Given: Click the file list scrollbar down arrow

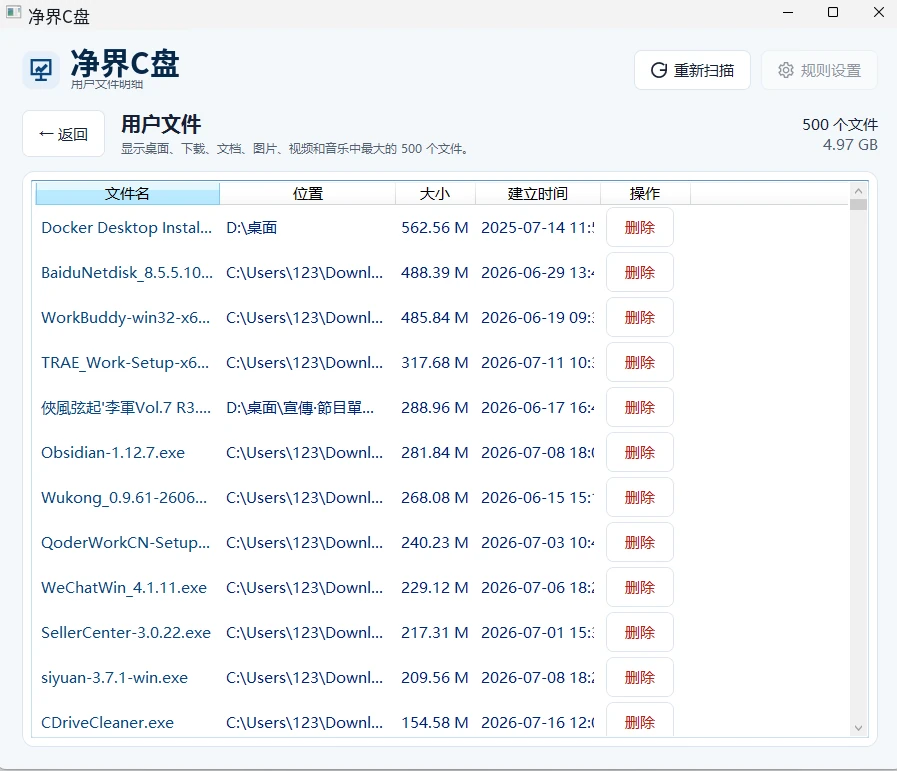Looking at the screenshot, I should pyautogui.click(x=858, y=728).
